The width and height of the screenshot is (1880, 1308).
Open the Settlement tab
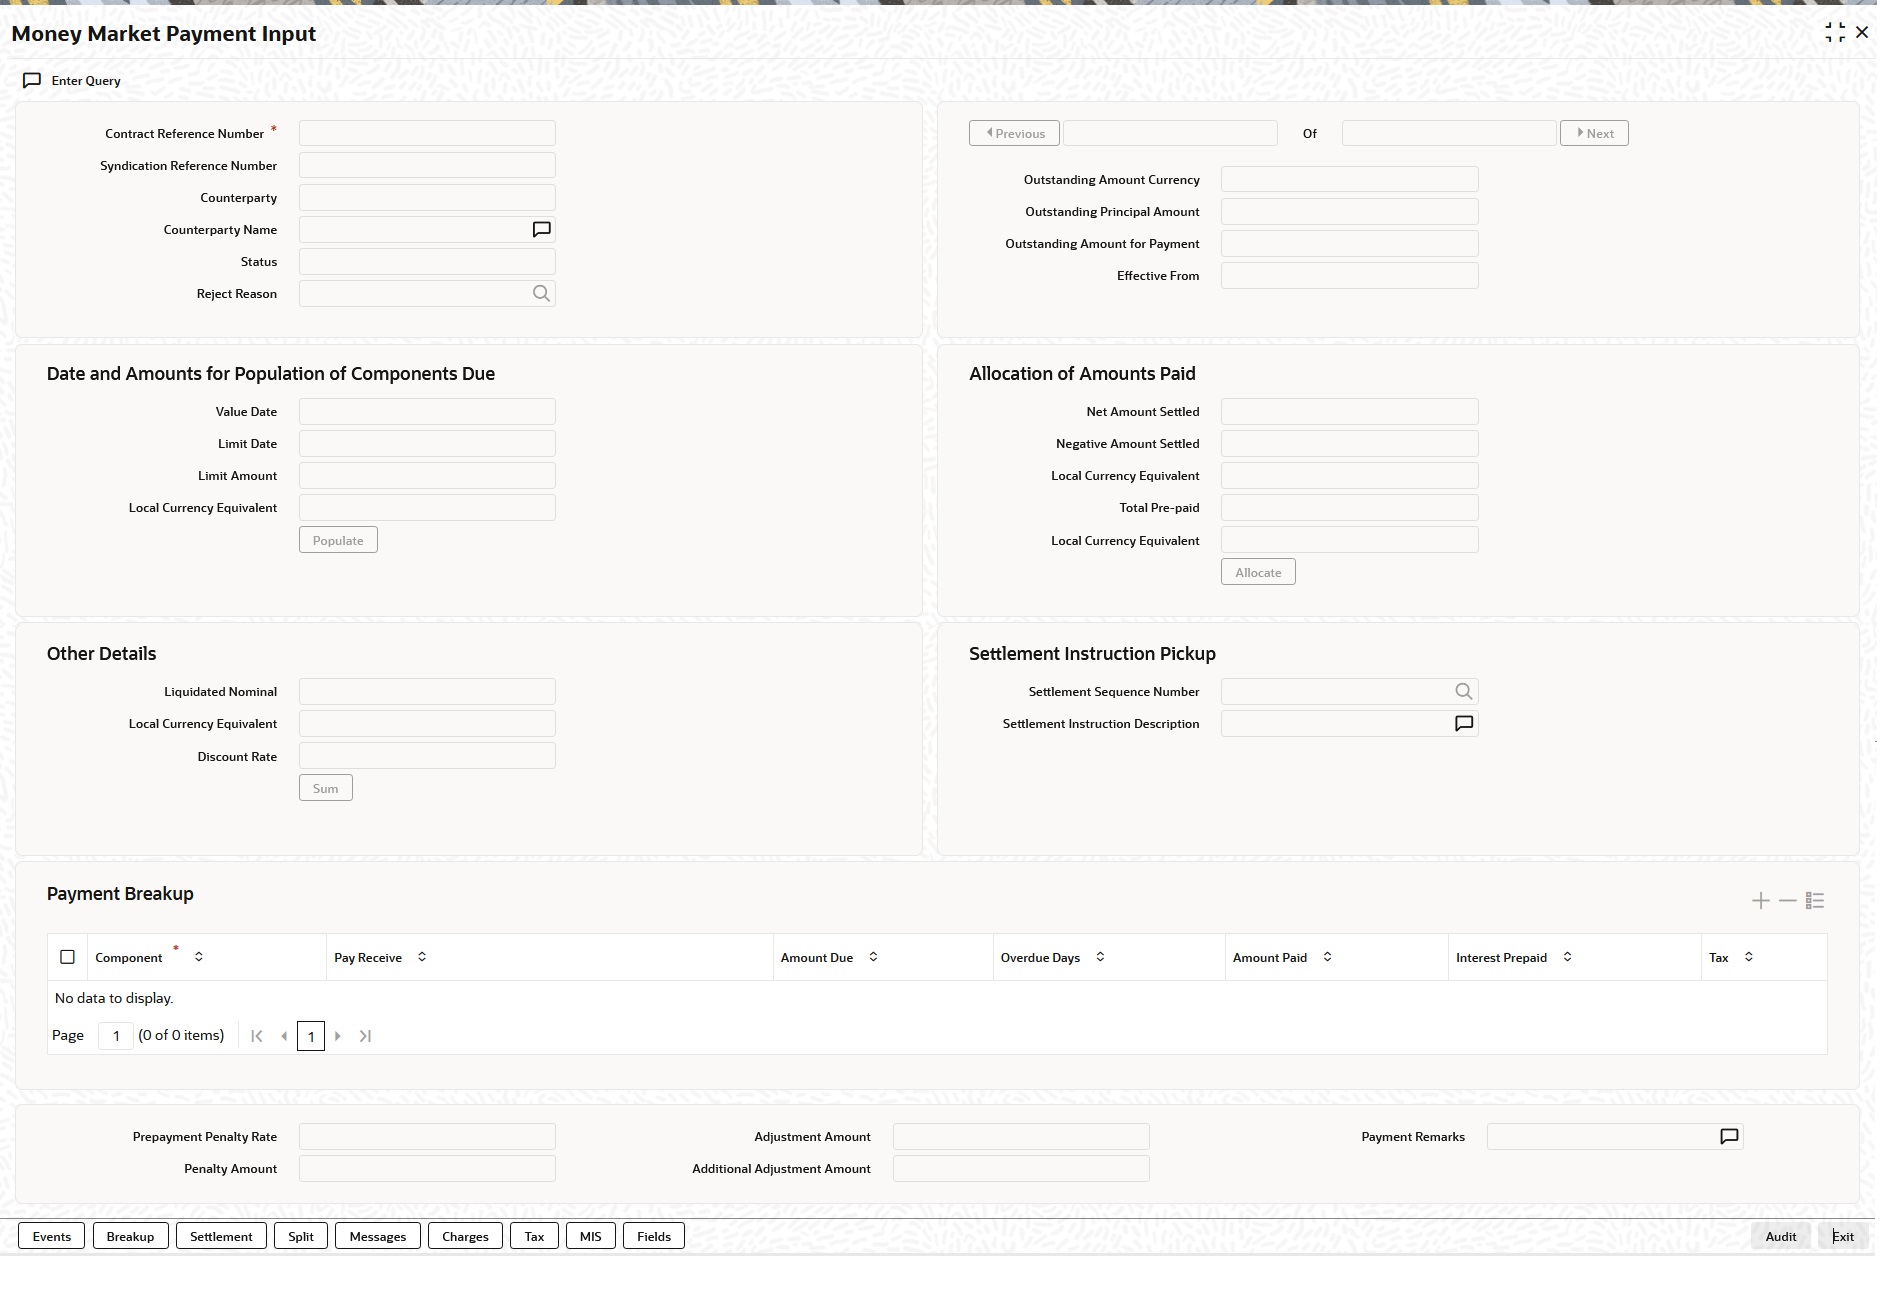point(221,1236)
